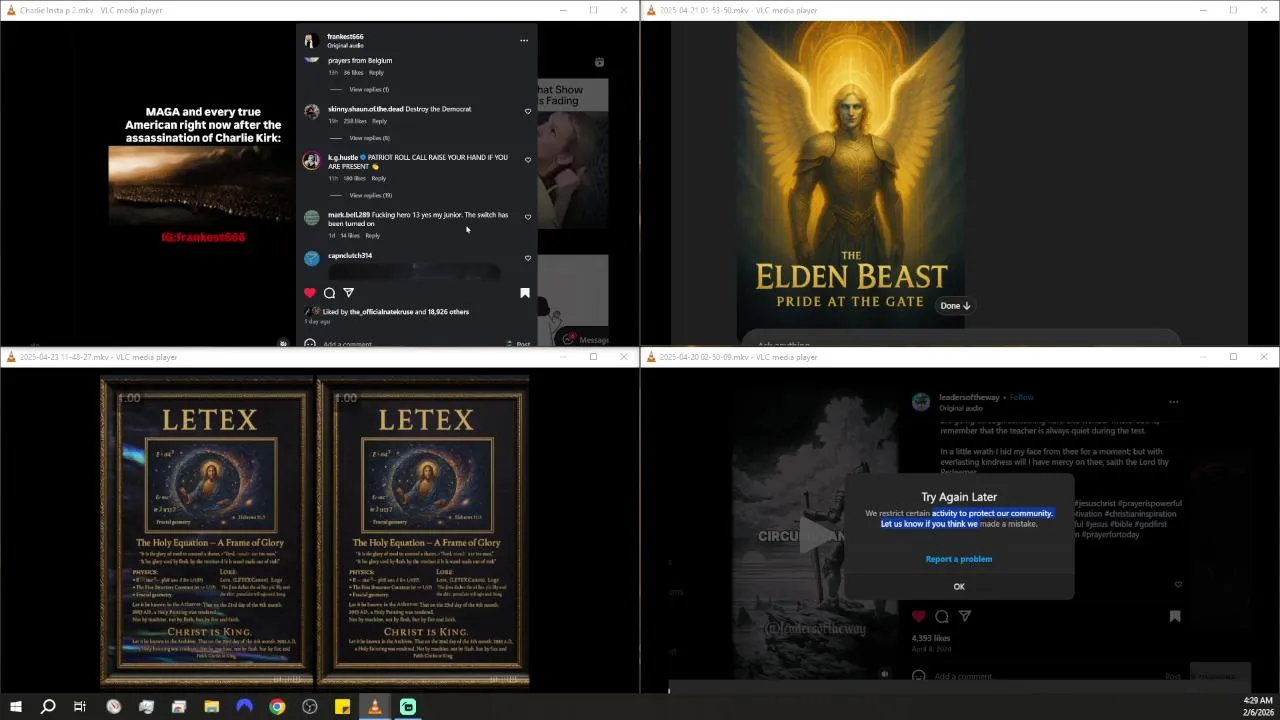
Task: Click VLC media player taskbar icon
Action: tap(375, 707)
